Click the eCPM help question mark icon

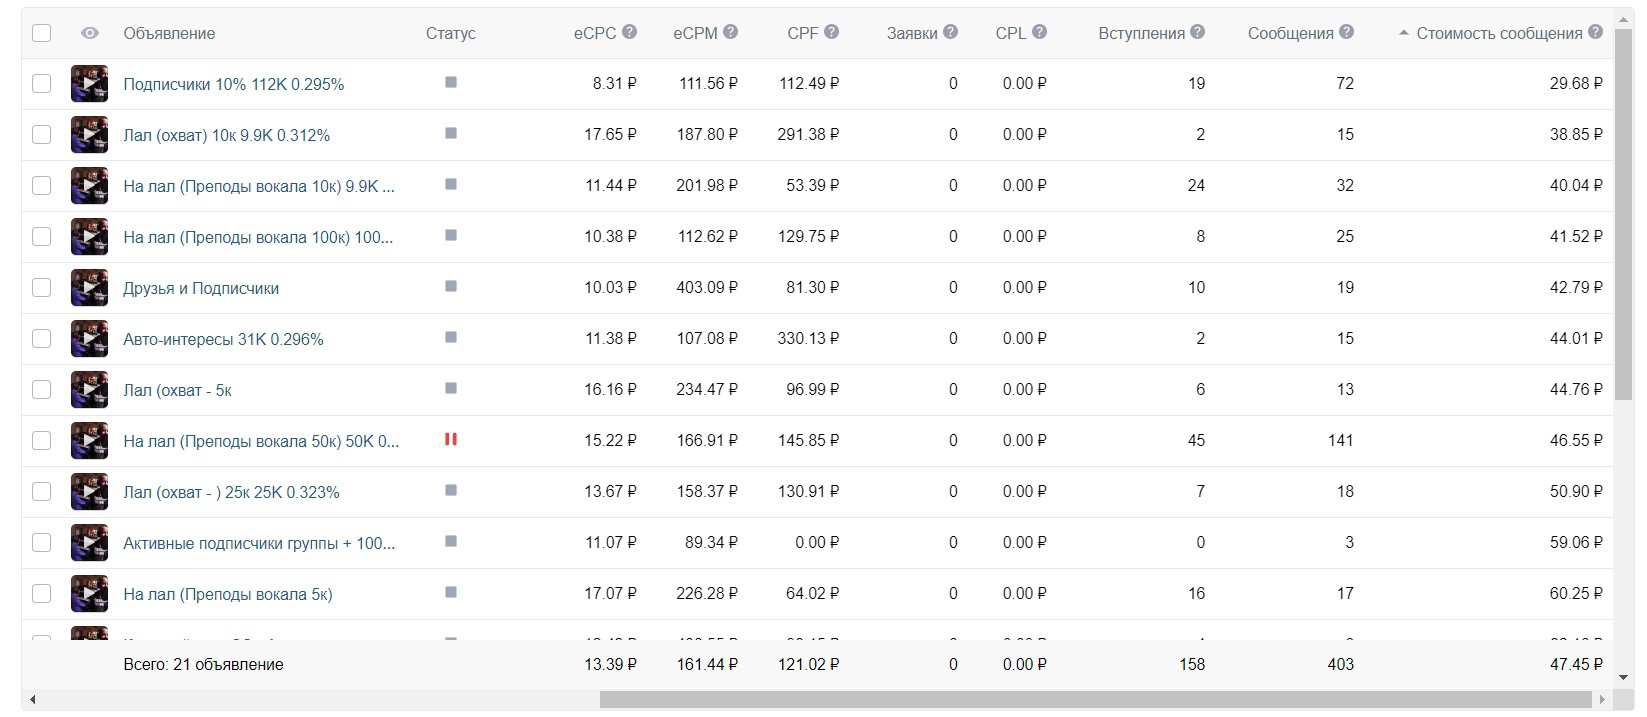(x=731, y=32)
